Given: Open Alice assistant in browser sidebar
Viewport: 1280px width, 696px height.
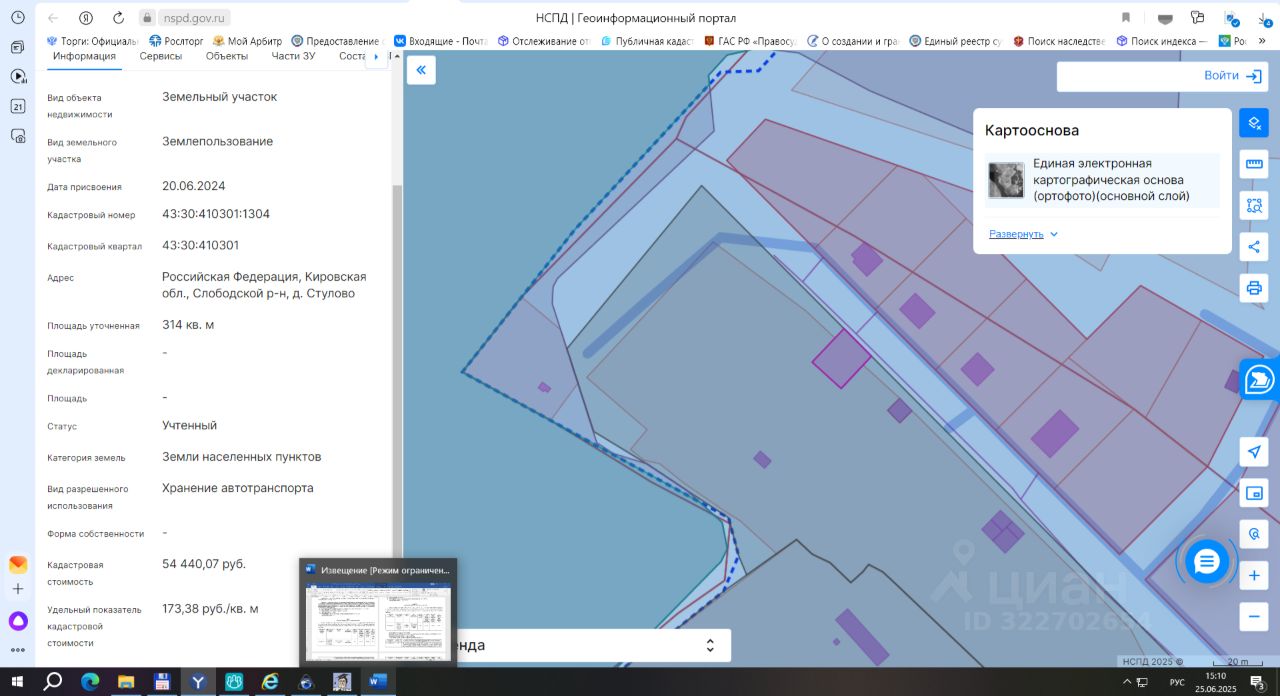Looking at the screenshot, I should 18,621.
